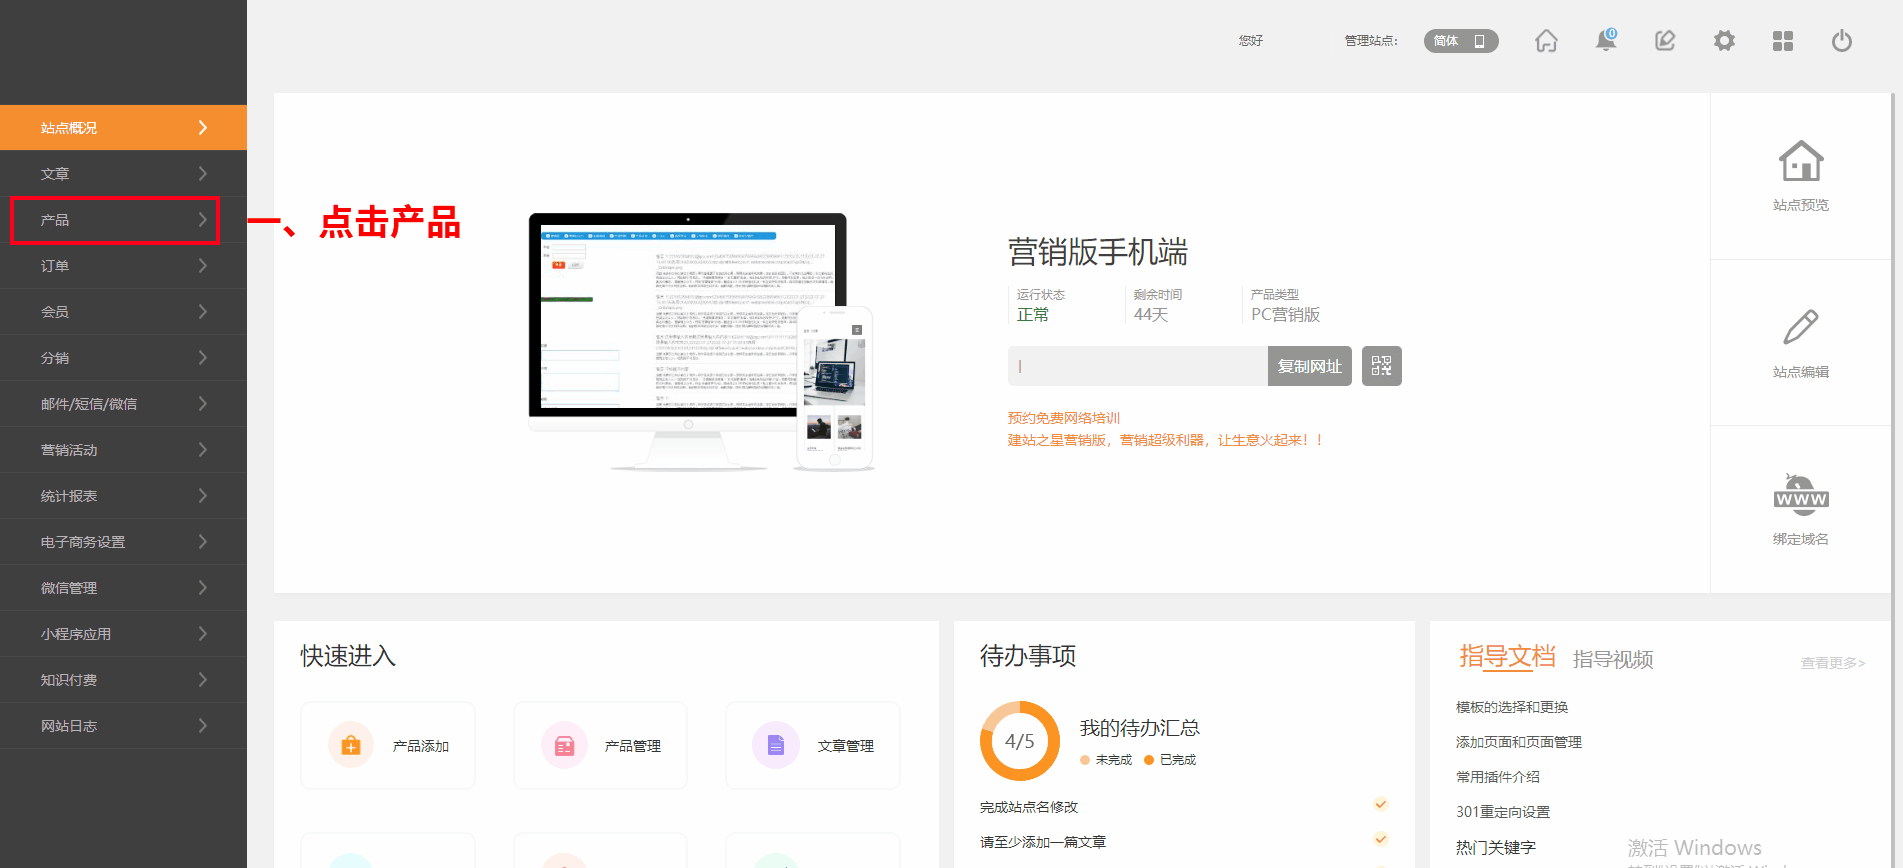Image resolution: width=1903 pixels, height=868 pixels.
Task: Open the 站点编辑 pencil icon
Action: pyautogui.click(x=1801, y=327)
